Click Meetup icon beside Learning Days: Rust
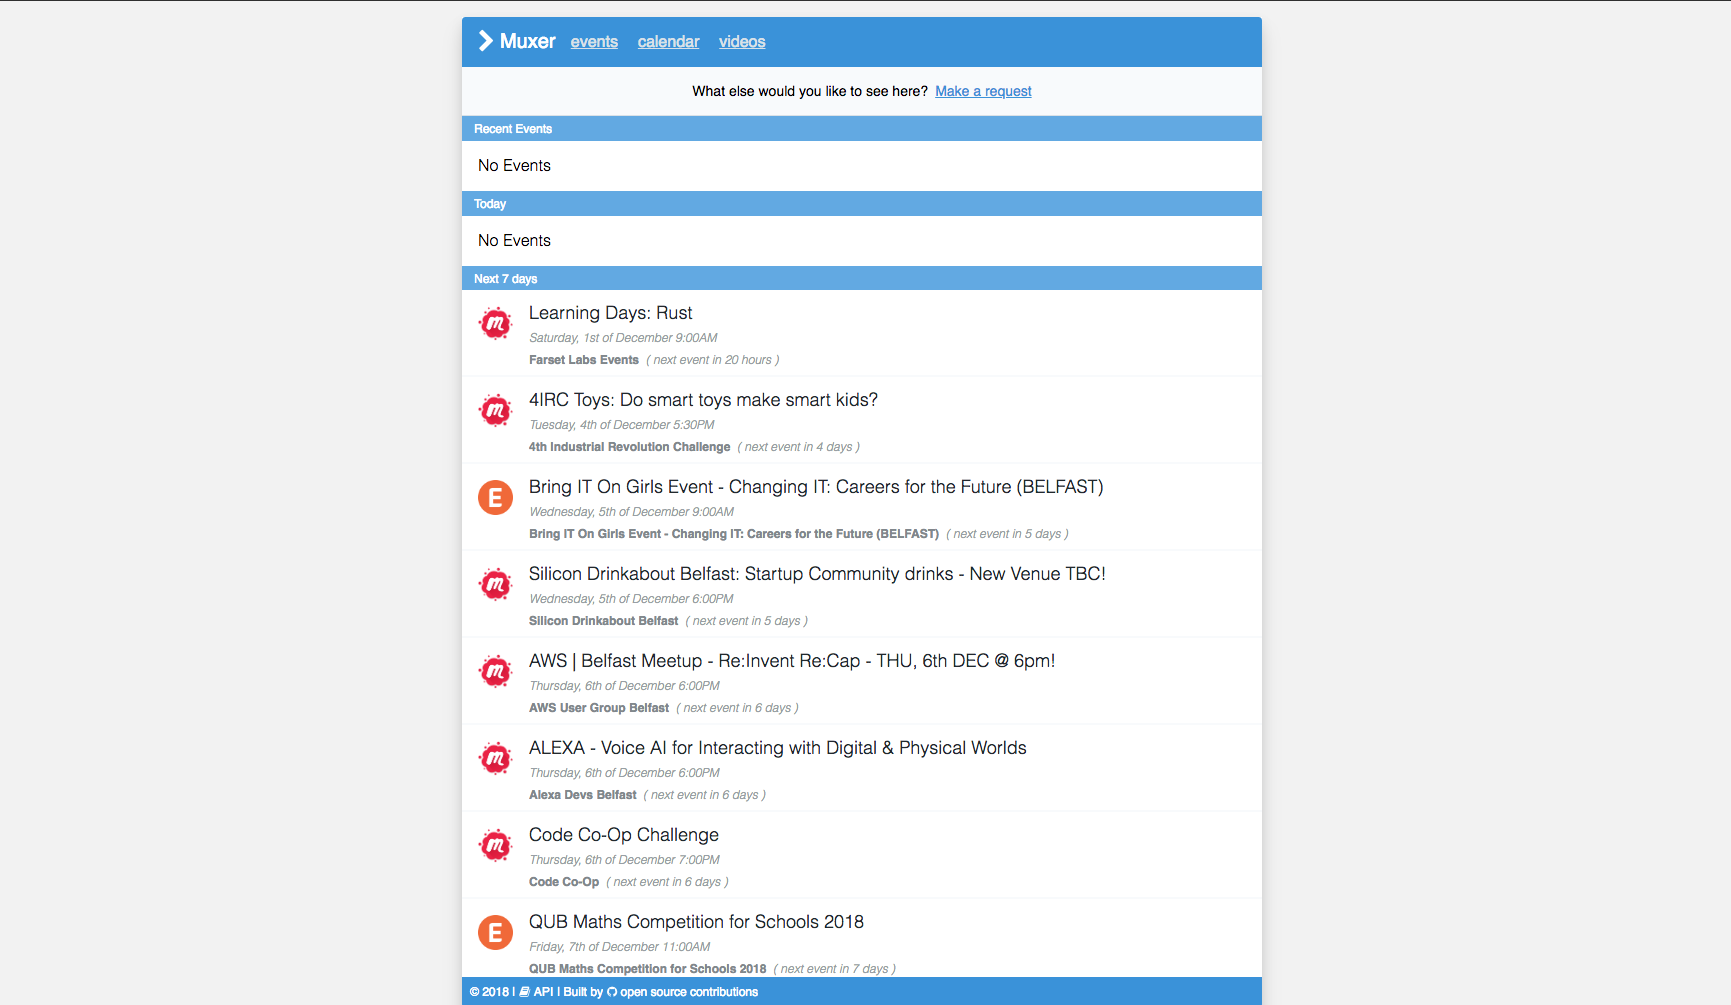The image size is (1731, 1005). point(495,324)
